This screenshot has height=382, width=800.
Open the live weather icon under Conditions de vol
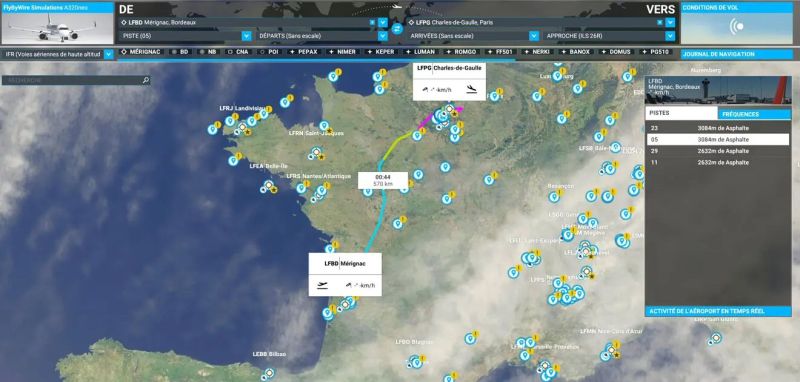coord(736,26)
